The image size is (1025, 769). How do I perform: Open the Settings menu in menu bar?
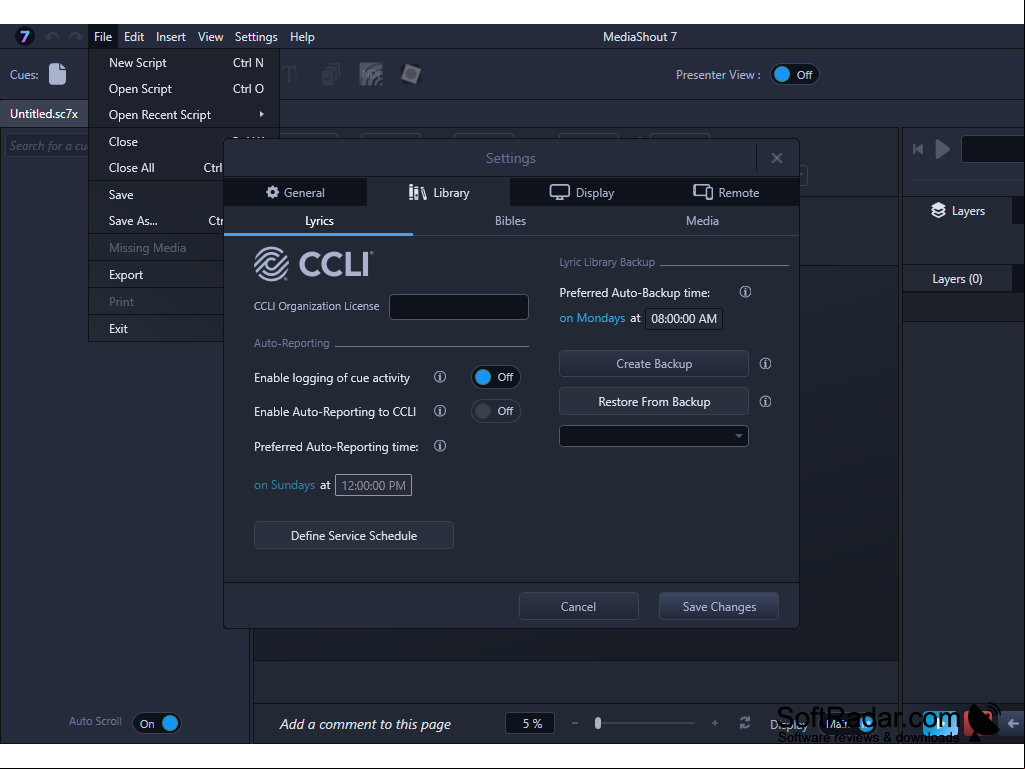[256, 37]
